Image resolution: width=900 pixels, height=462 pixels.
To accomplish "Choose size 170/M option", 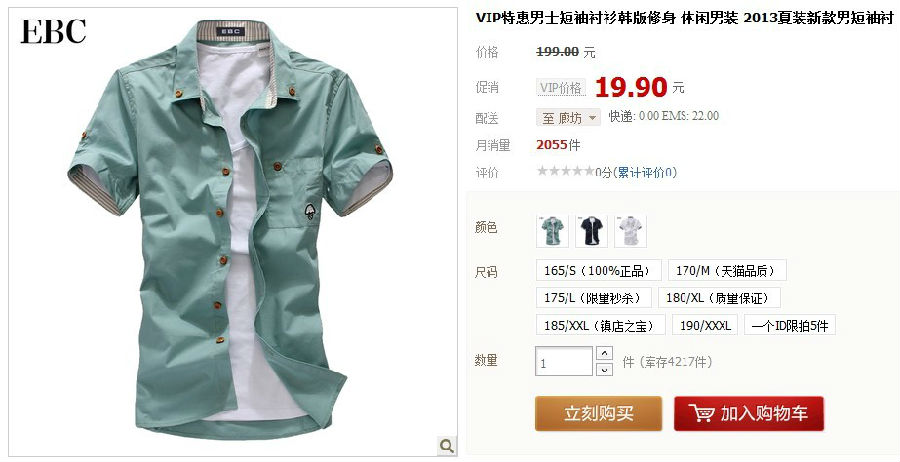I will (727, 270).
